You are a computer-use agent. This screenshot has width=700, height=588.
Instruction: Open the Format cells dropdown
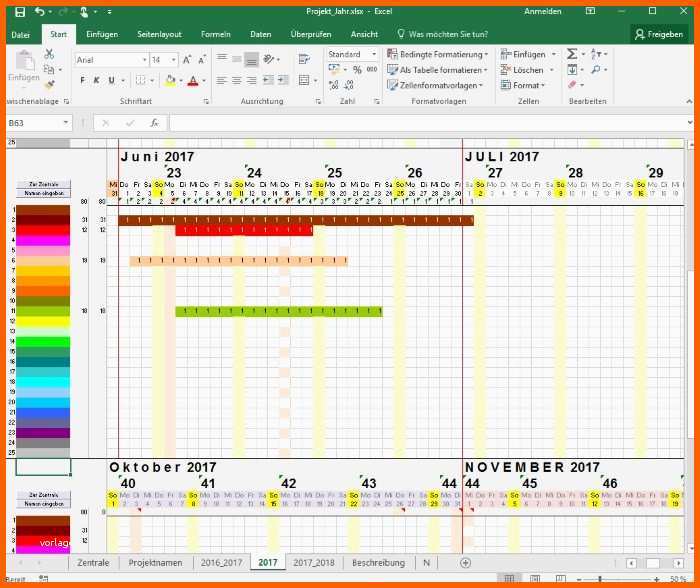[523, 85]
